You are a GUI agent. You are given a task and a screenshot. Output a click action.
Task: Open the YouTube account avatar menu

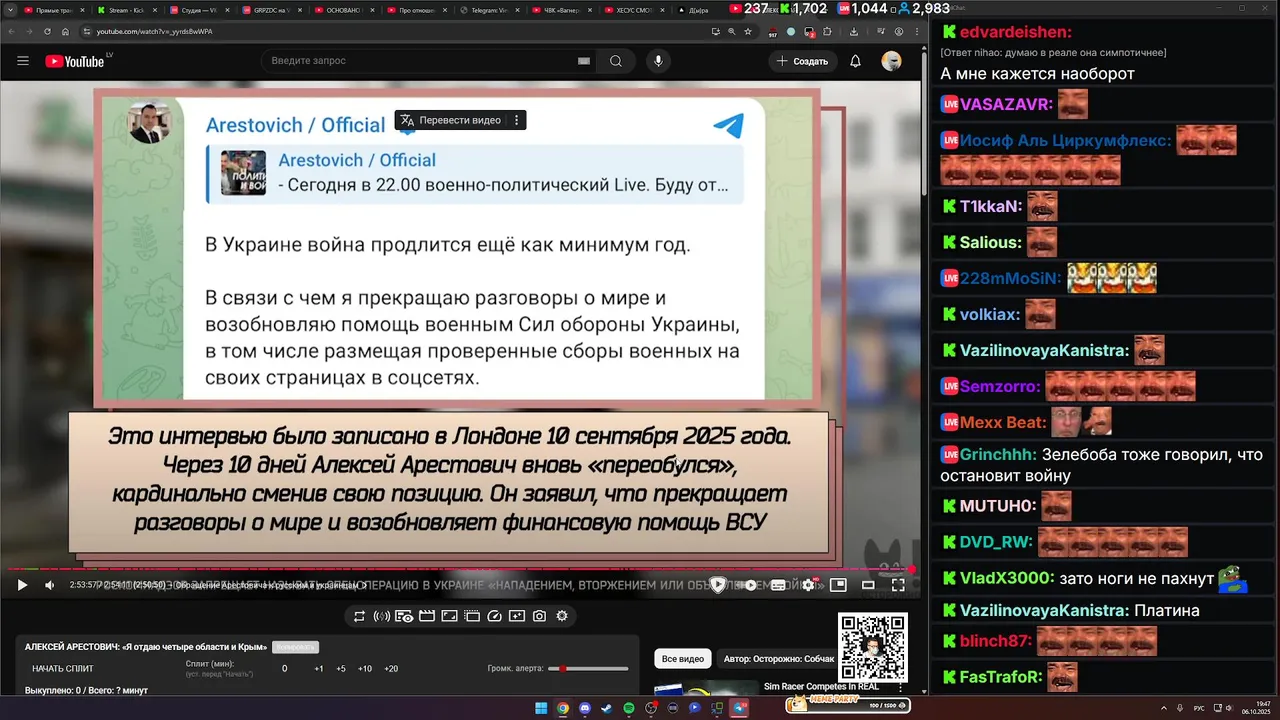point(891,61)
